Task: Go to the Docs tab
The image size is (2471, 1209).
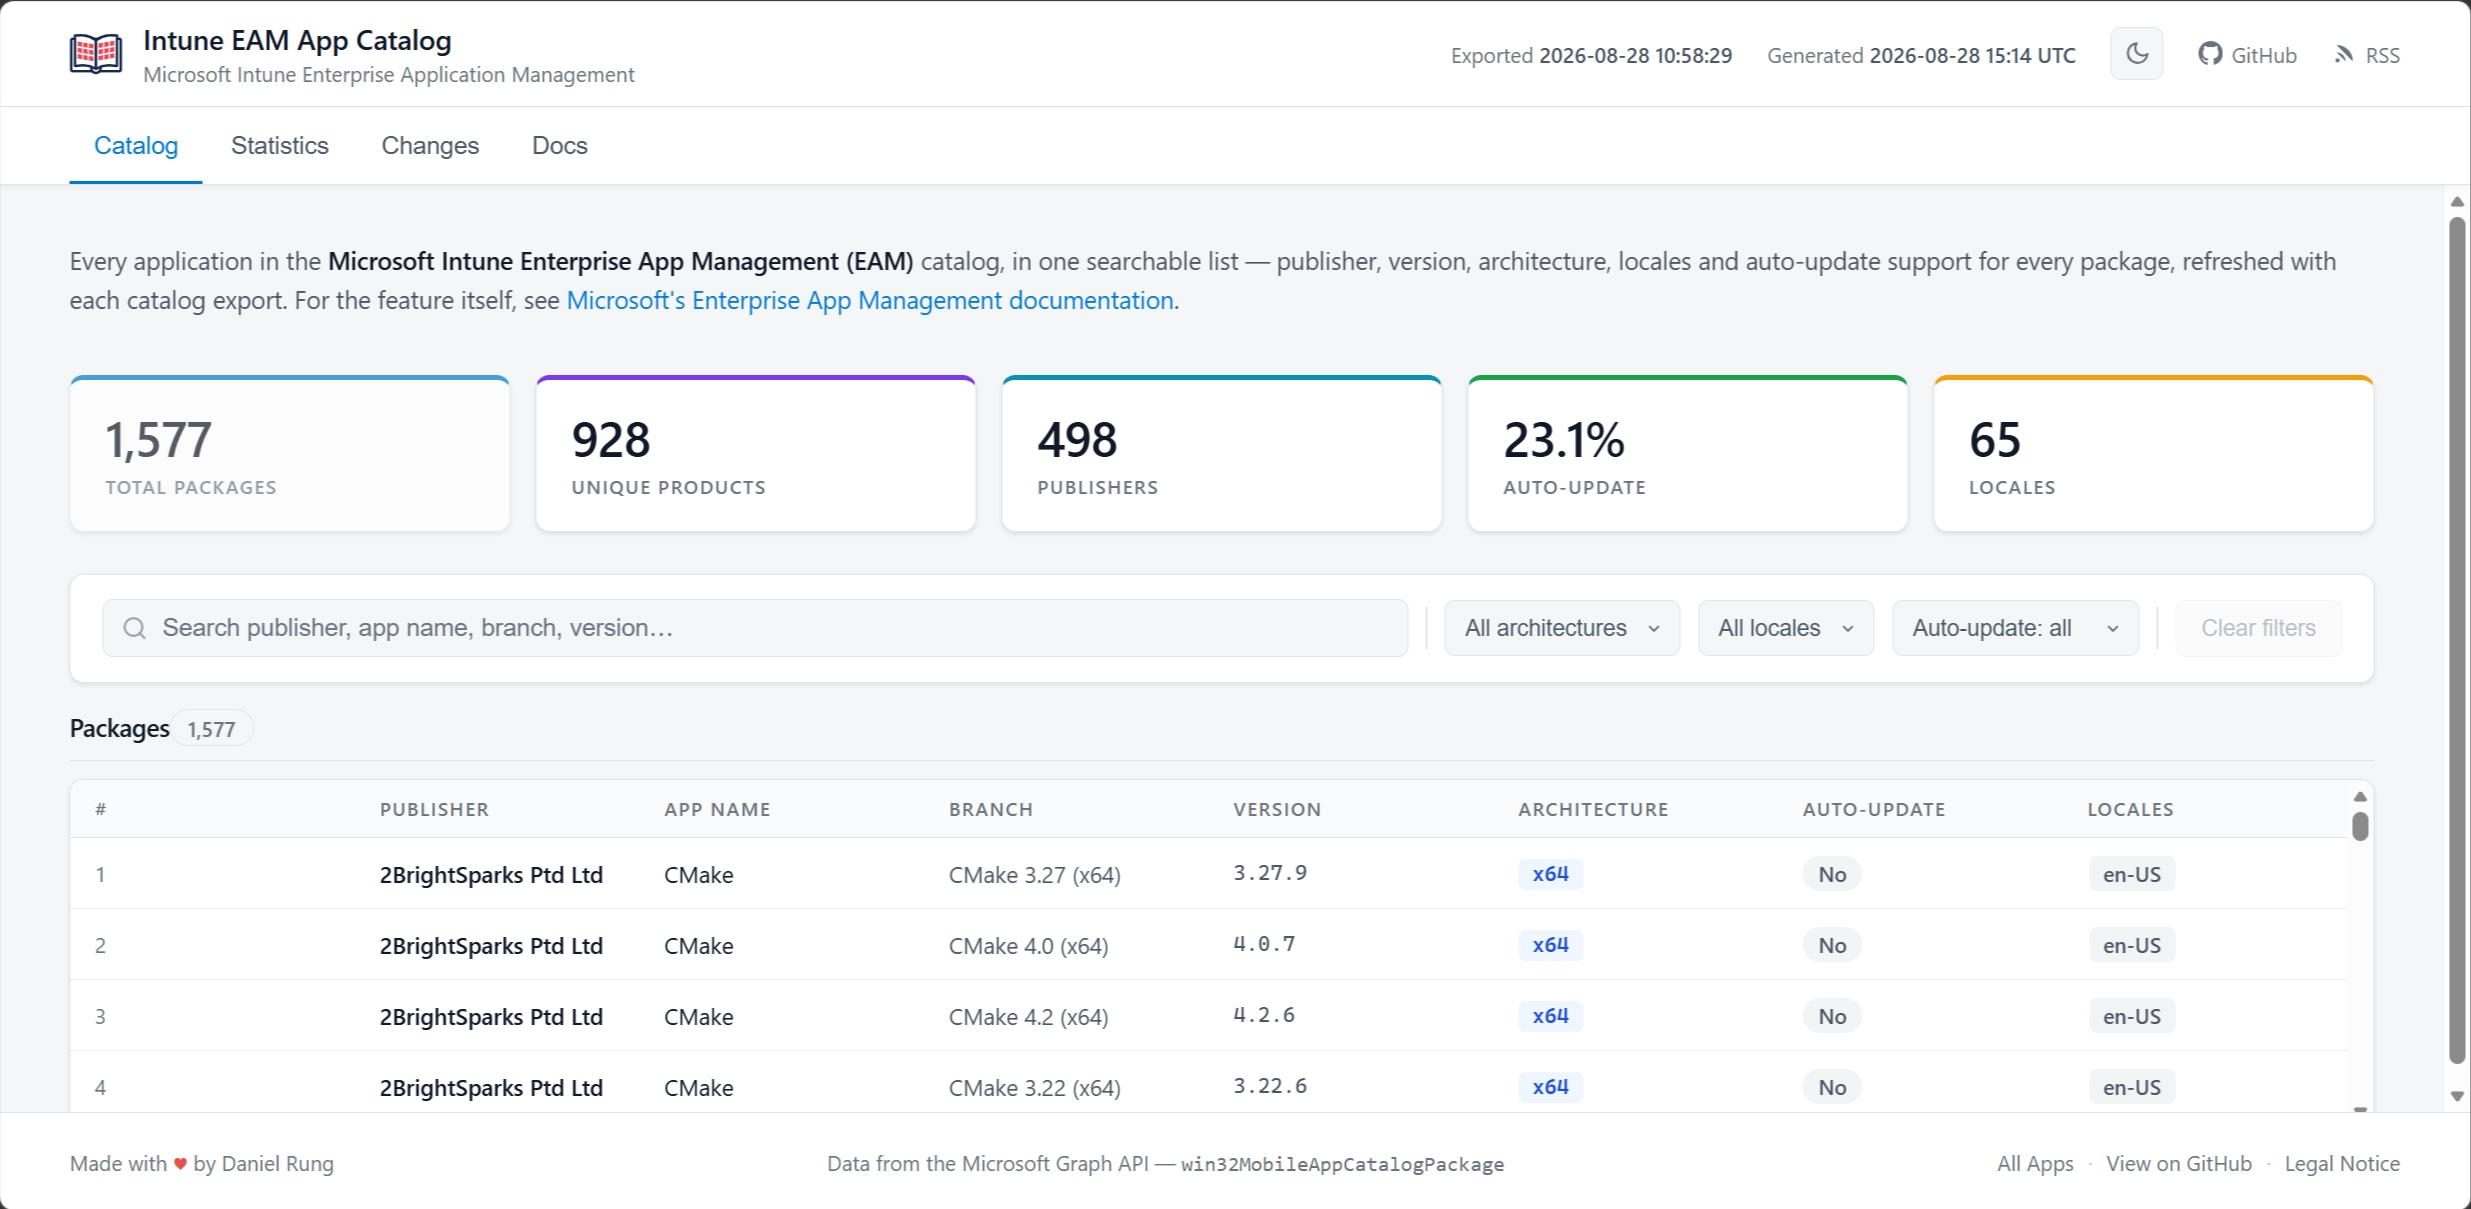Action: 560,146
